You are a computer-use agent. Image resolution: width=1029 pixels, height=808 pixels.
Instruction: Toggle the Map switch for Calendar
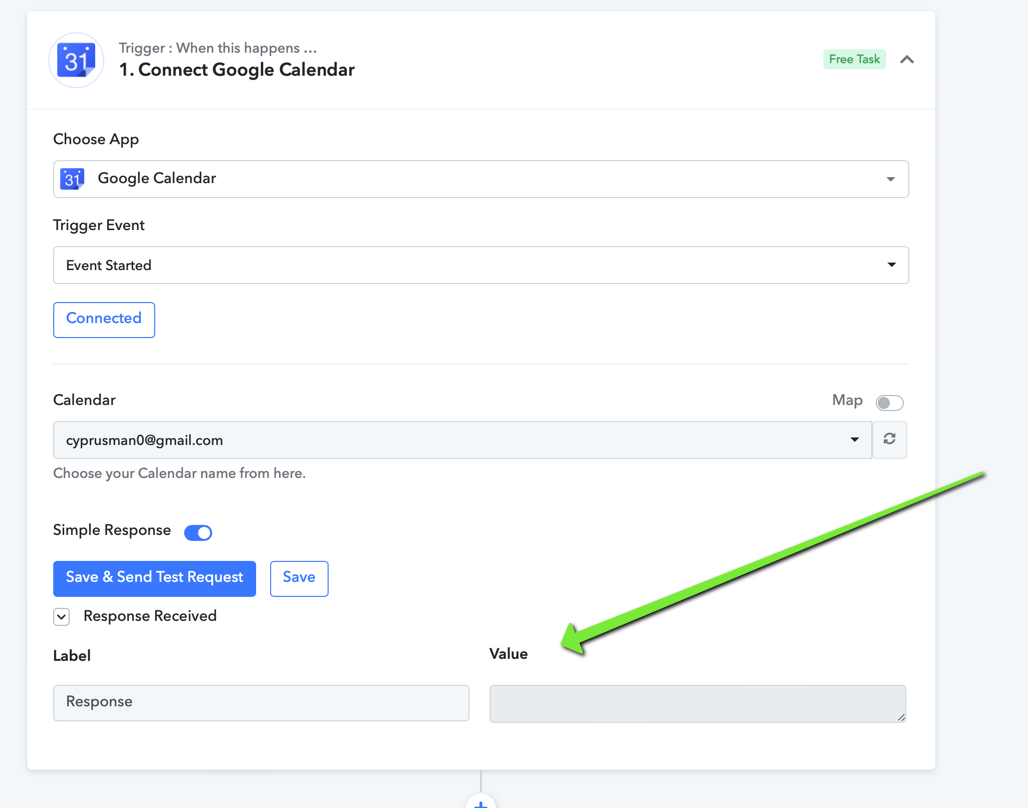click(889, 402)
